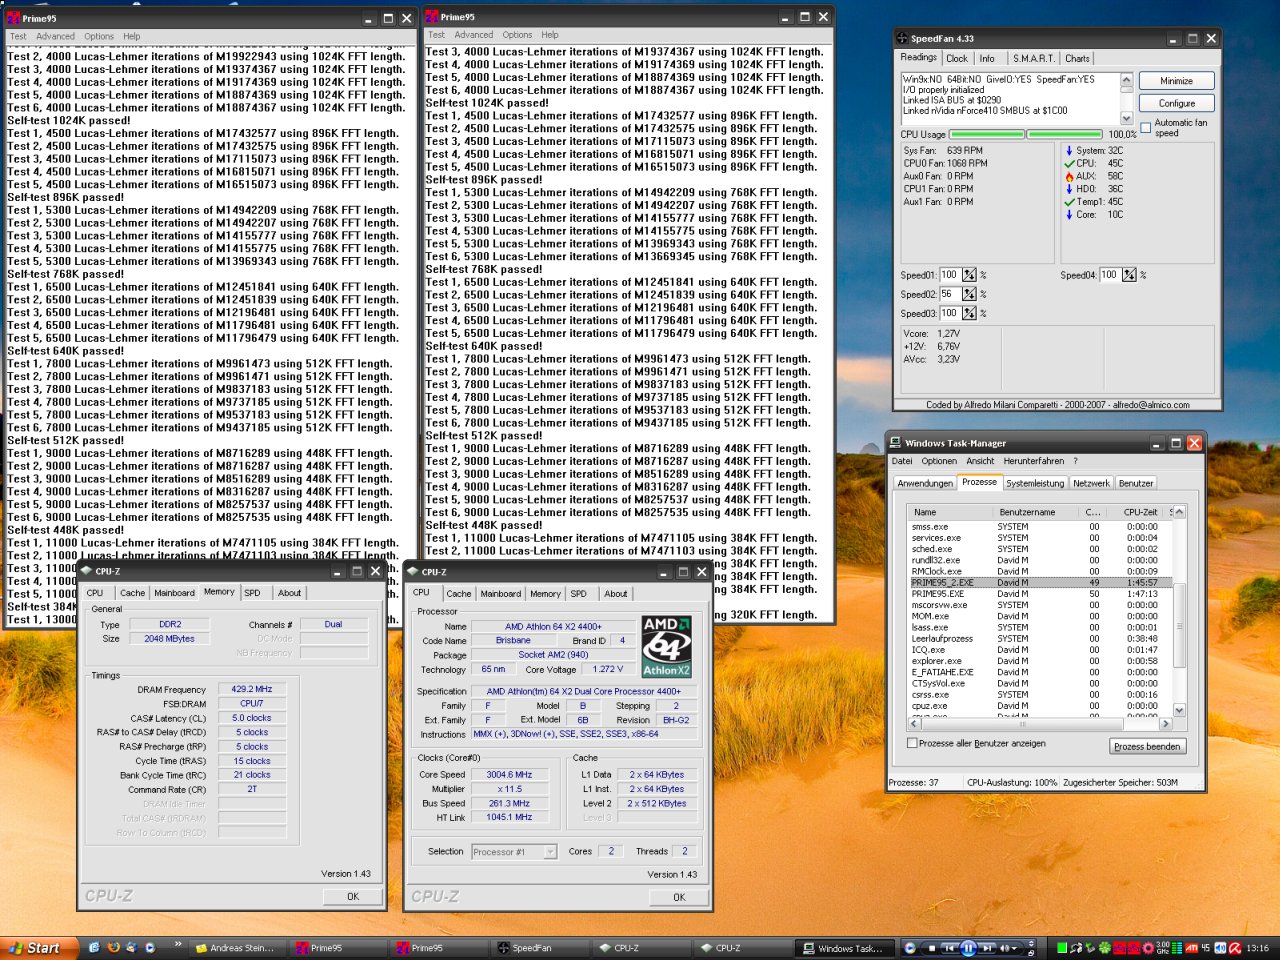Click the stop button in the taskbar media player

(x=930, y=948)
